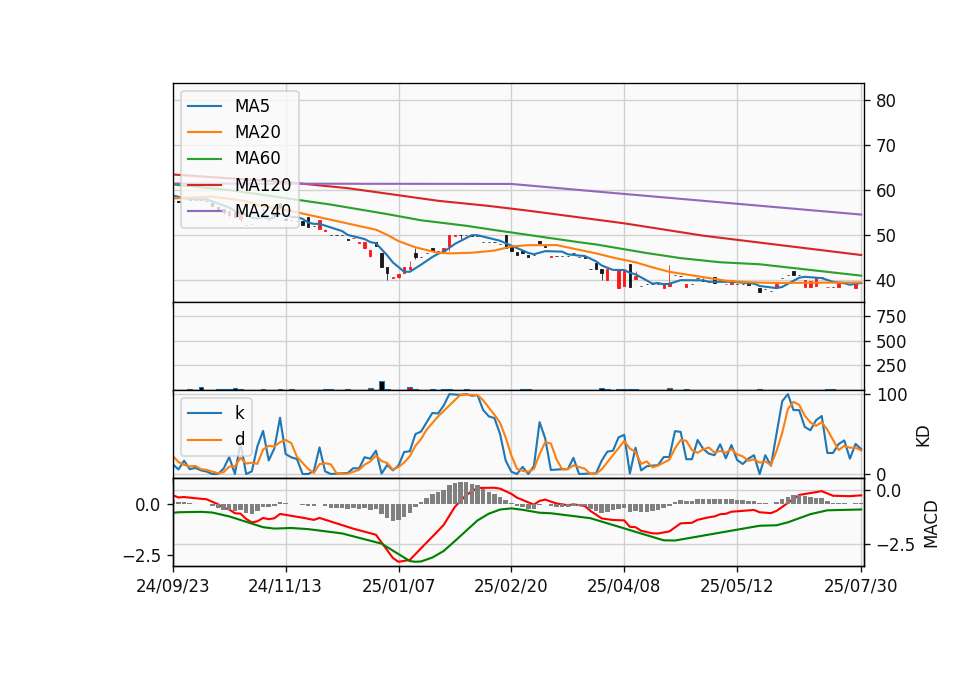Click the left MACD axis value 0.0

pos(148,505)
